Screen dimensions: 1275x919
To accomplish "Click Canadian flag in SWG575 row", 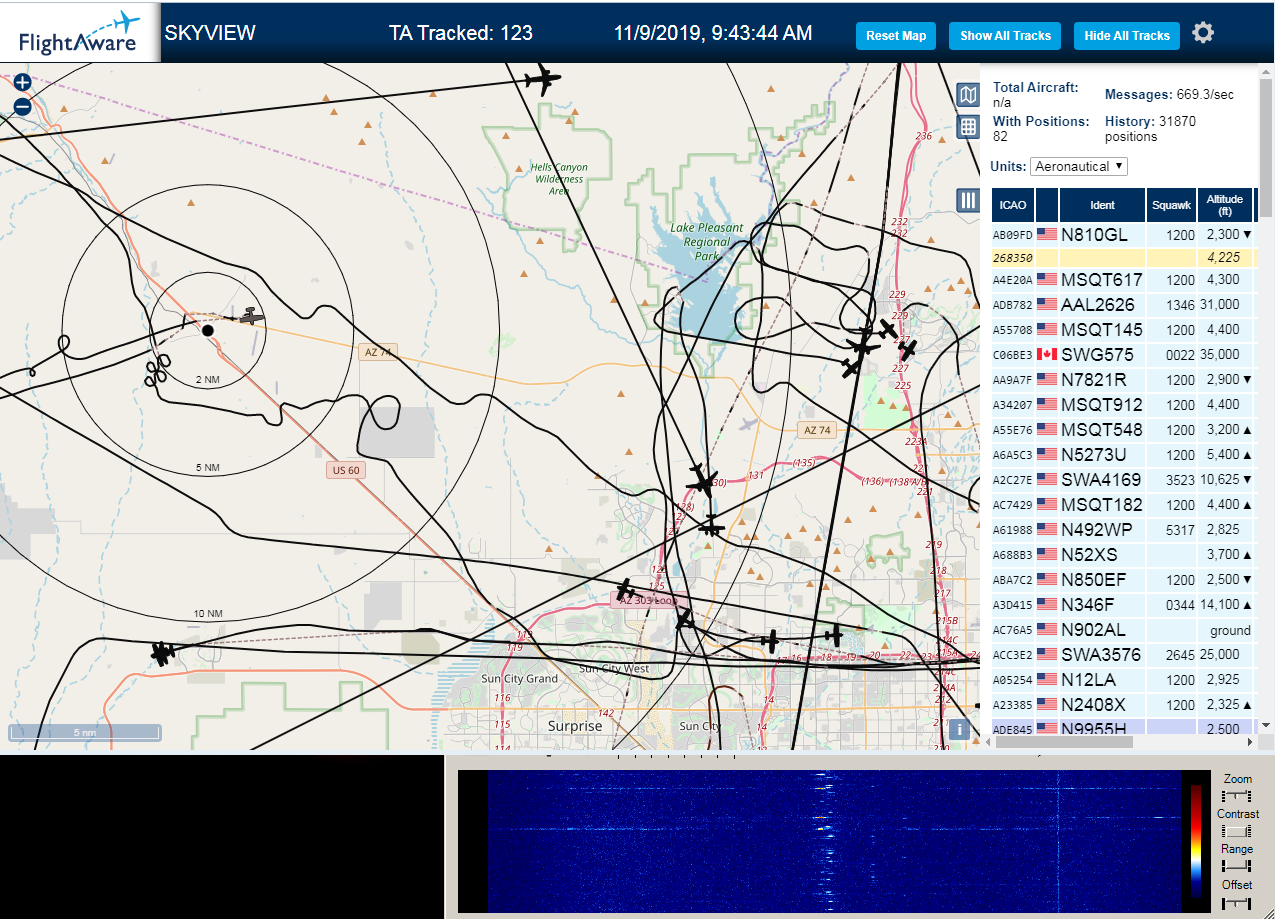I will 1047,354.
